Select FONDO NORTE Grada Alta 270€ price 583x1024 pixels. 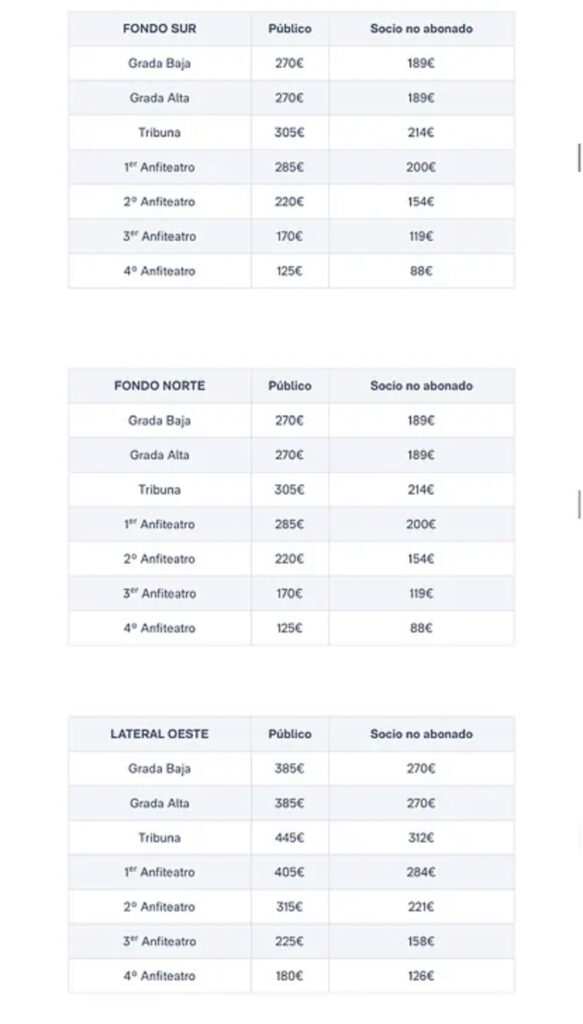coord(290,455)
